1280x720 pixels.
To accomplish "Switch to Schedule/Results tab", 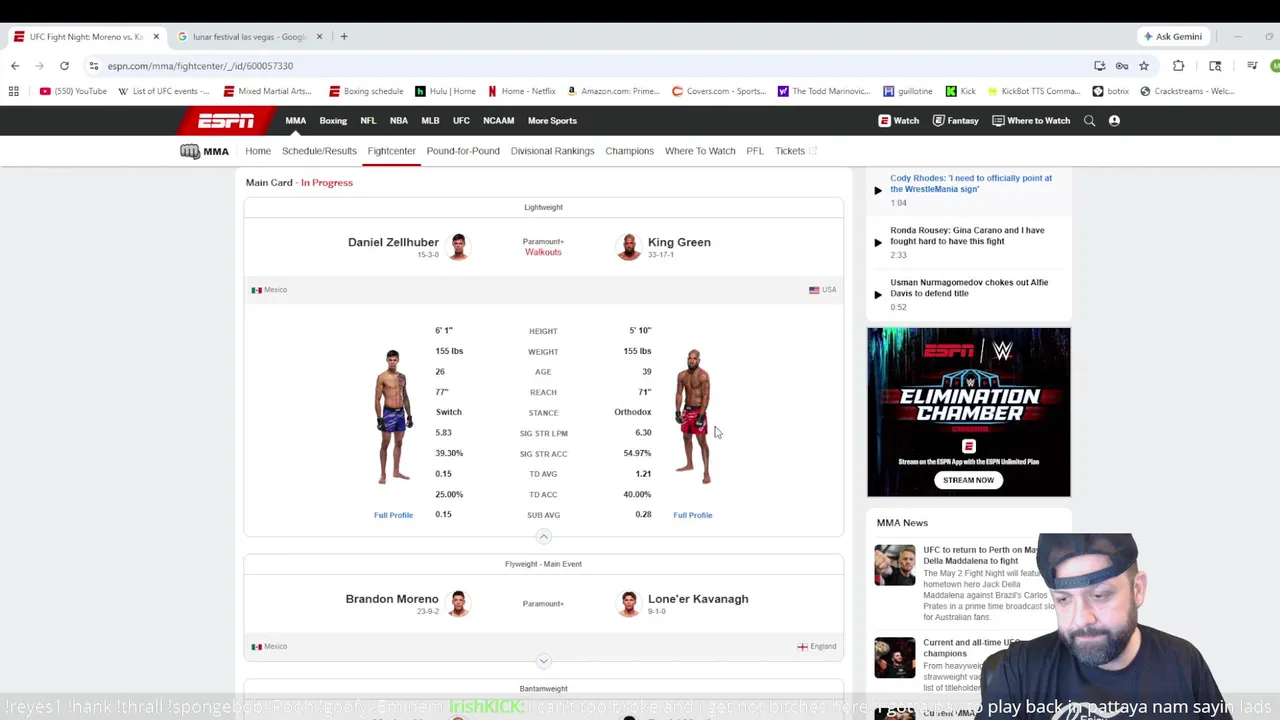I will coord(319,151).
